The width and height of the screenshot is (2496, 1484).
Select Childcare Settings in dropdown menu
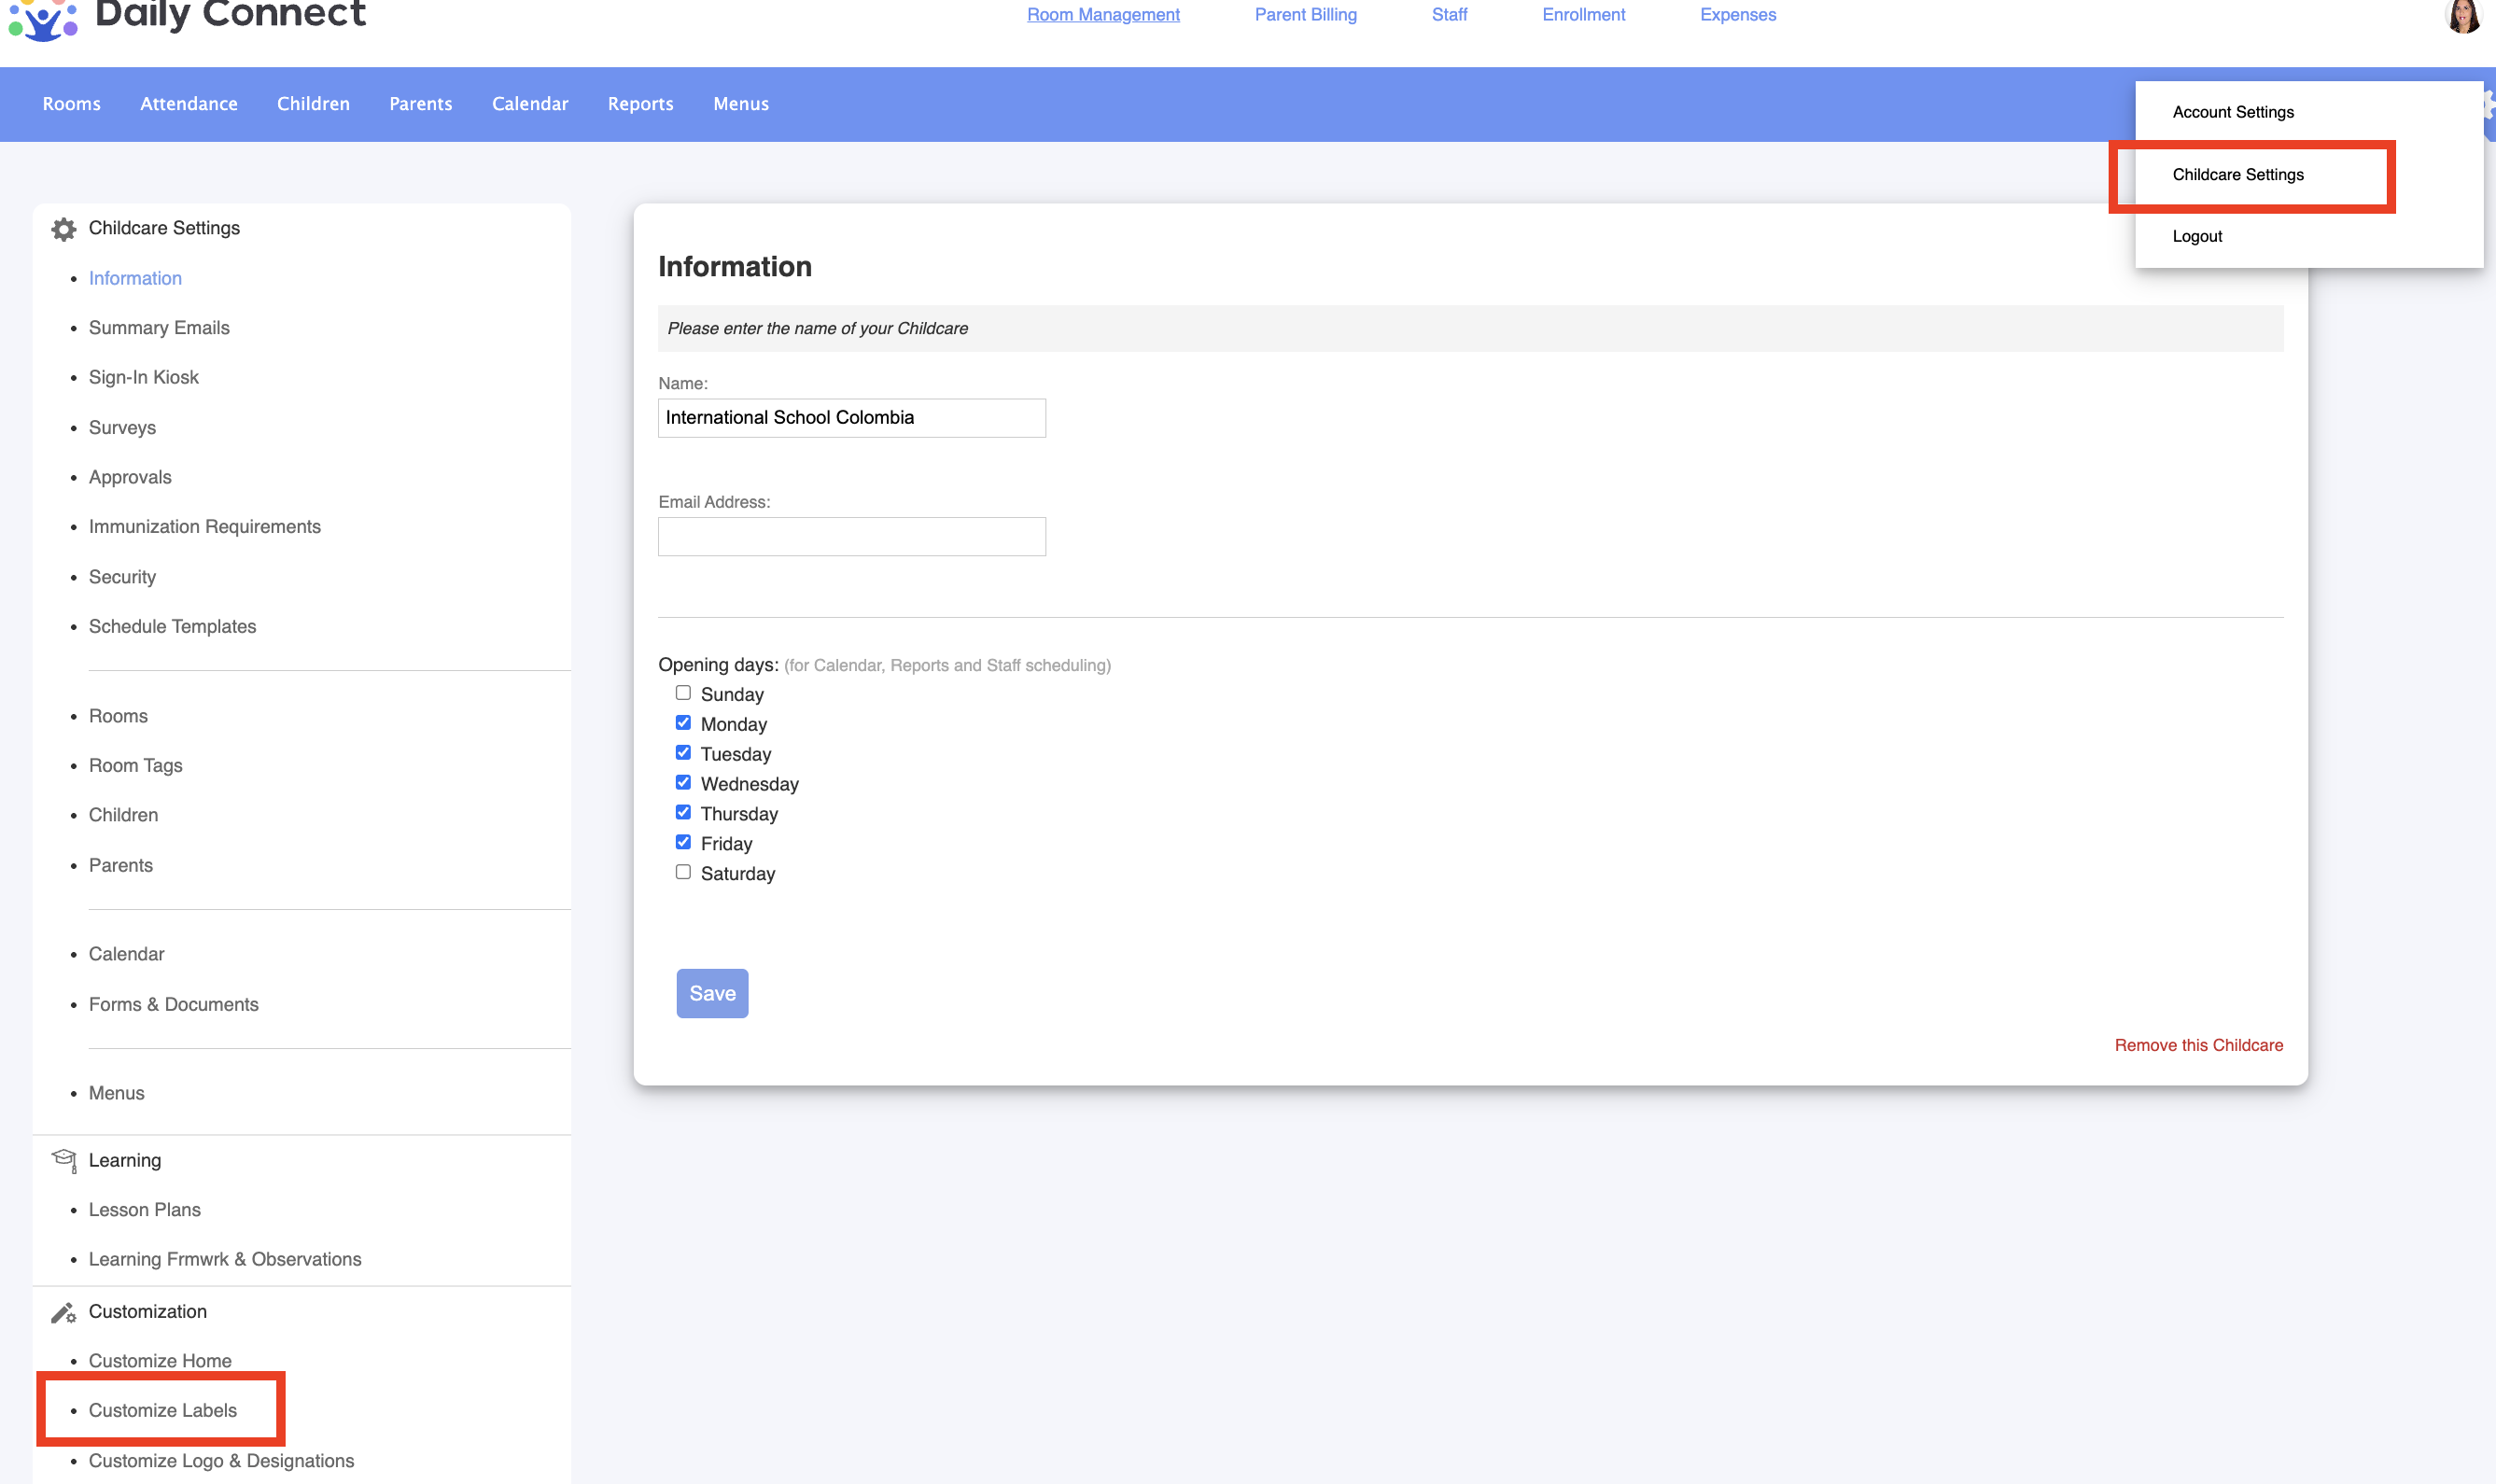(x=2237, y=174)
